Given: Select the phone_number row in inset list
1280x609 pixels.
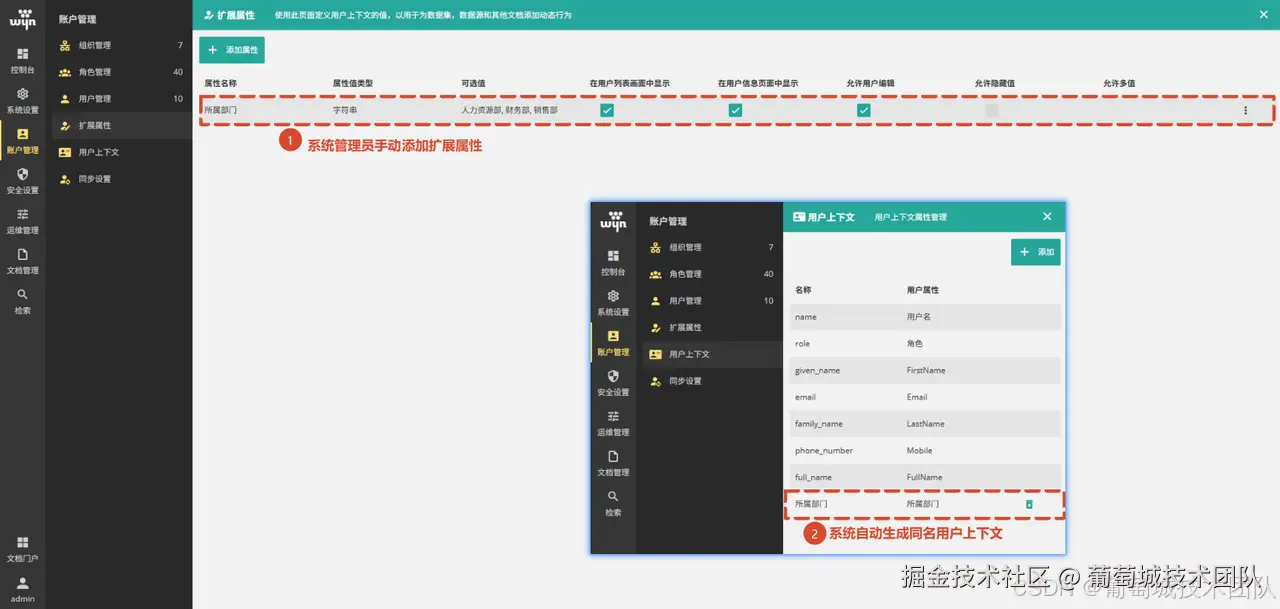Looking at the screenshot, I should point(925,451).
